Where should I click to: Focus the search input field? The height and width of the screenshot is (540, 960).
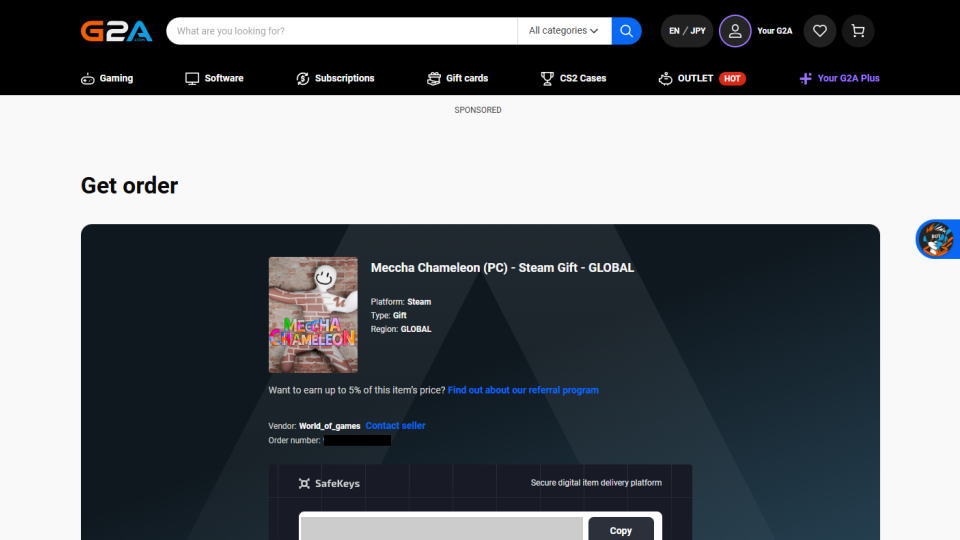(342, 31)
